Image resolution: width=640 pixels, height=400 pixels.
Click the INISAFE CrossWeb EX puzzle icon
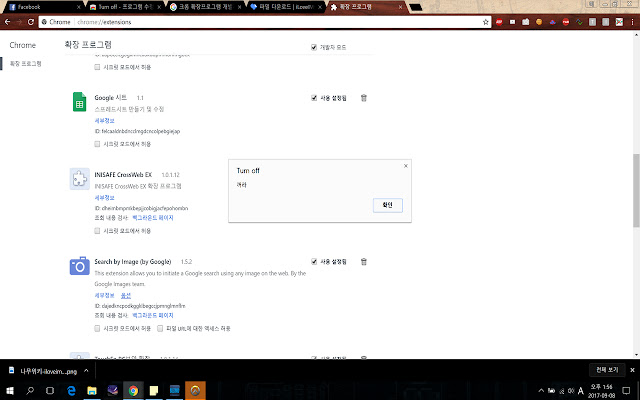[x=80, y=179]
